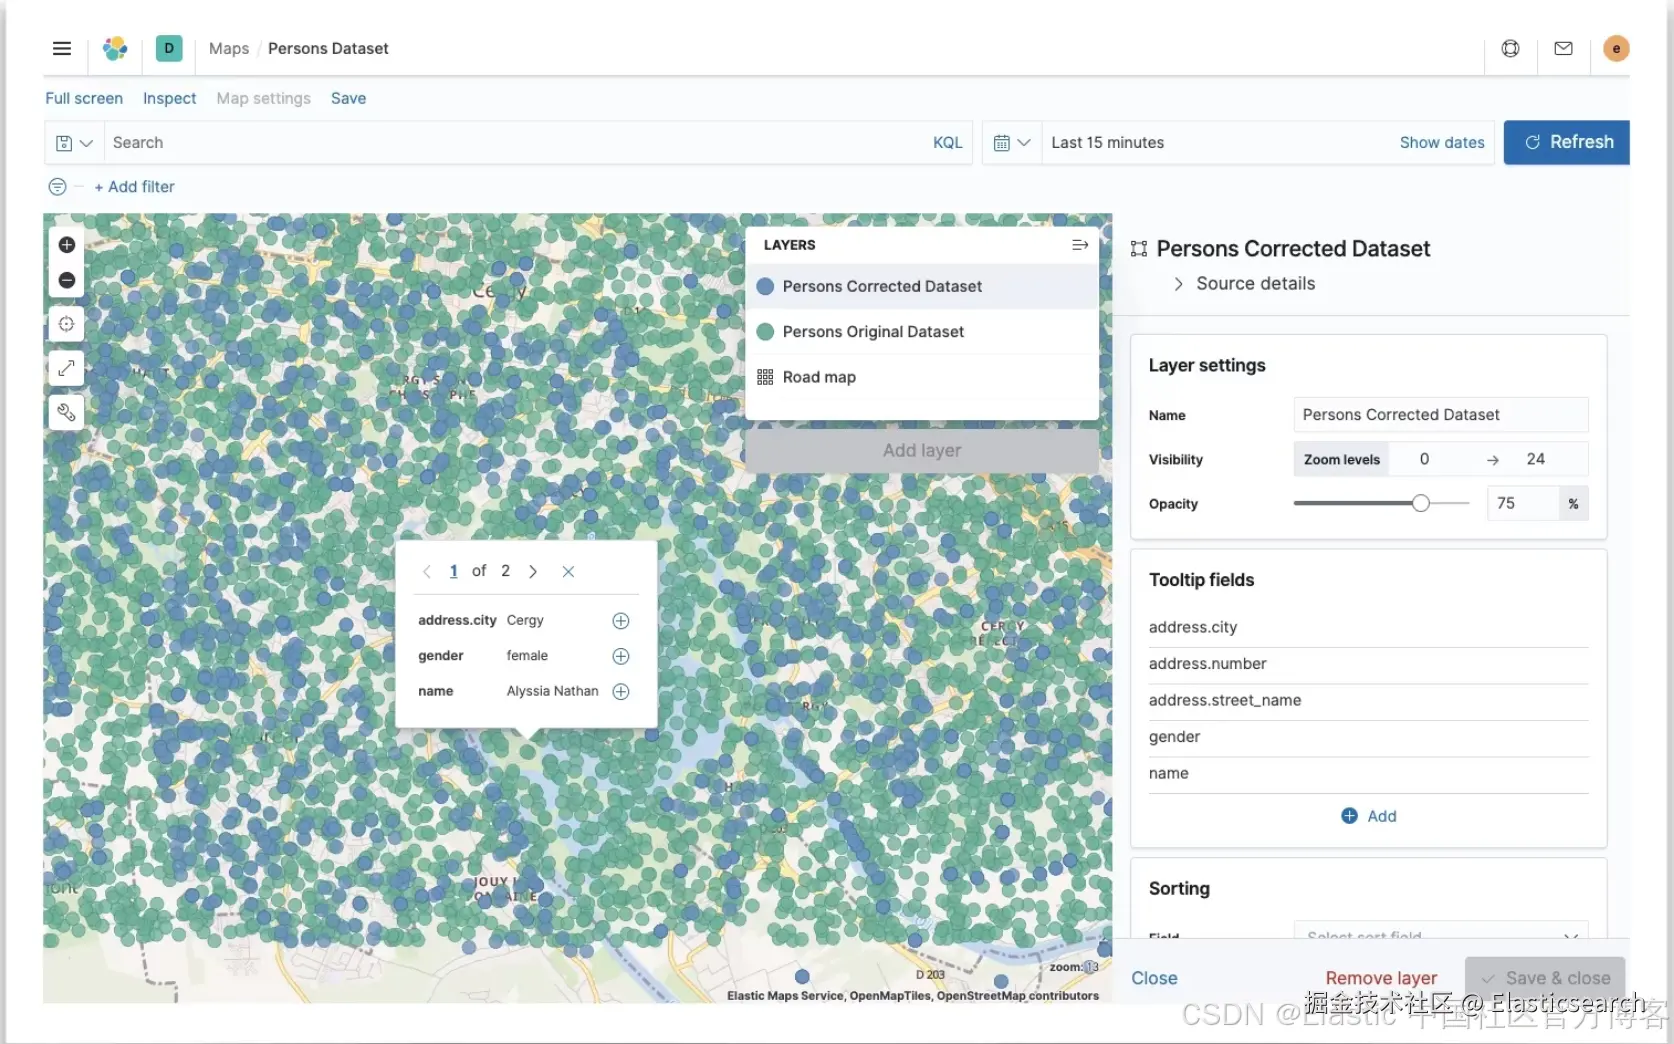Filter for address.city Cergy value
1674x1044 pixels.
pyautogui.click(x=620, y=621)
